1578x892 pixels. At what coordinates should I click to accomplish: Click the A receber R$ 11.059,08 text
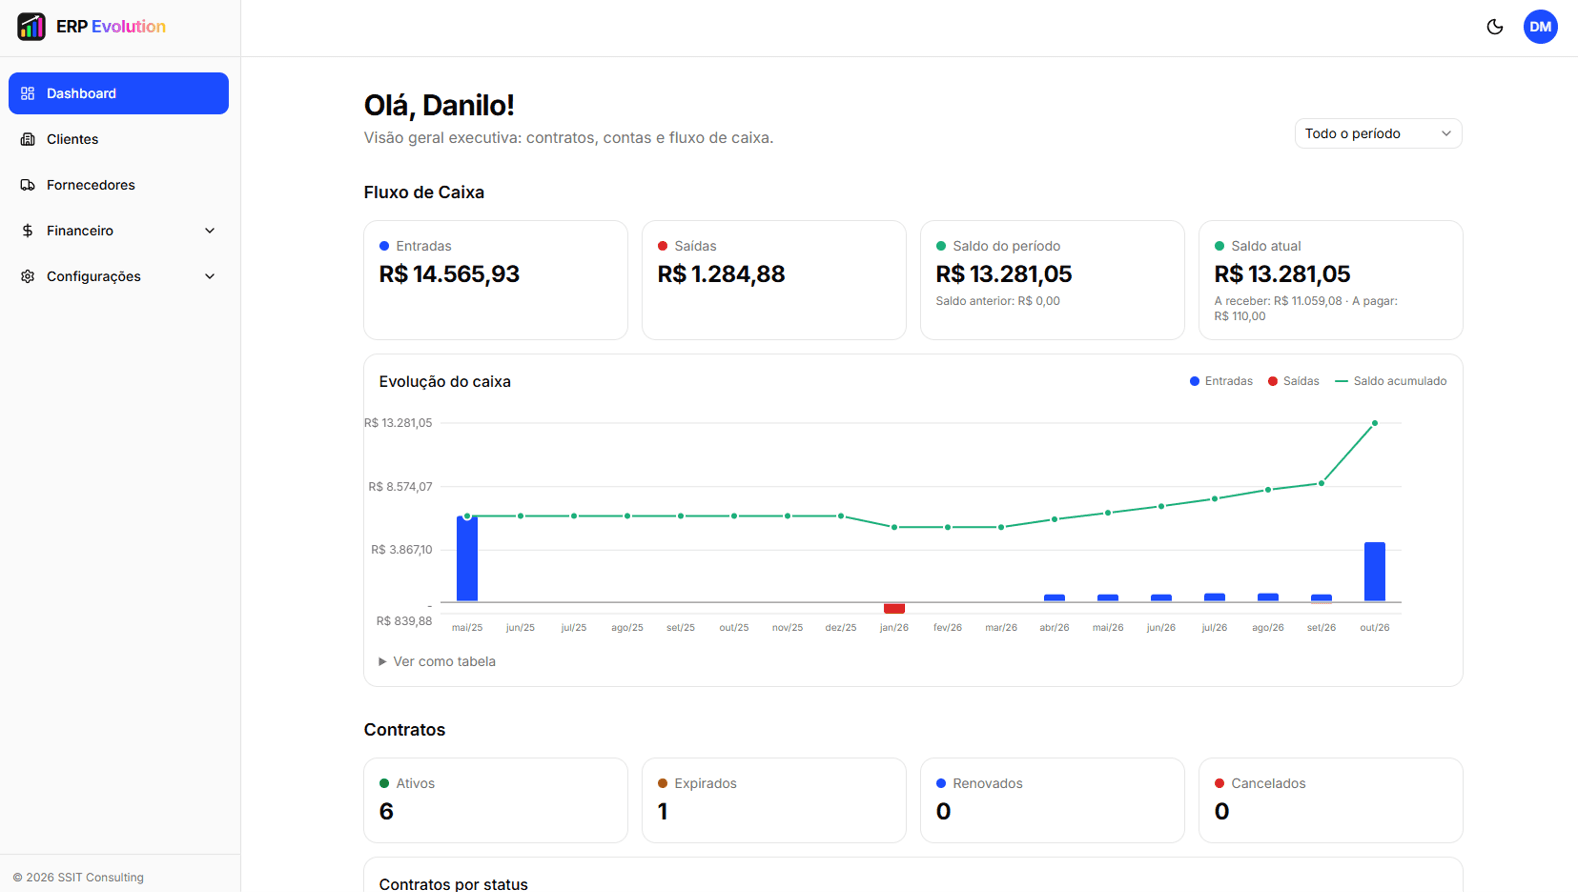[x=1278, y=301]
